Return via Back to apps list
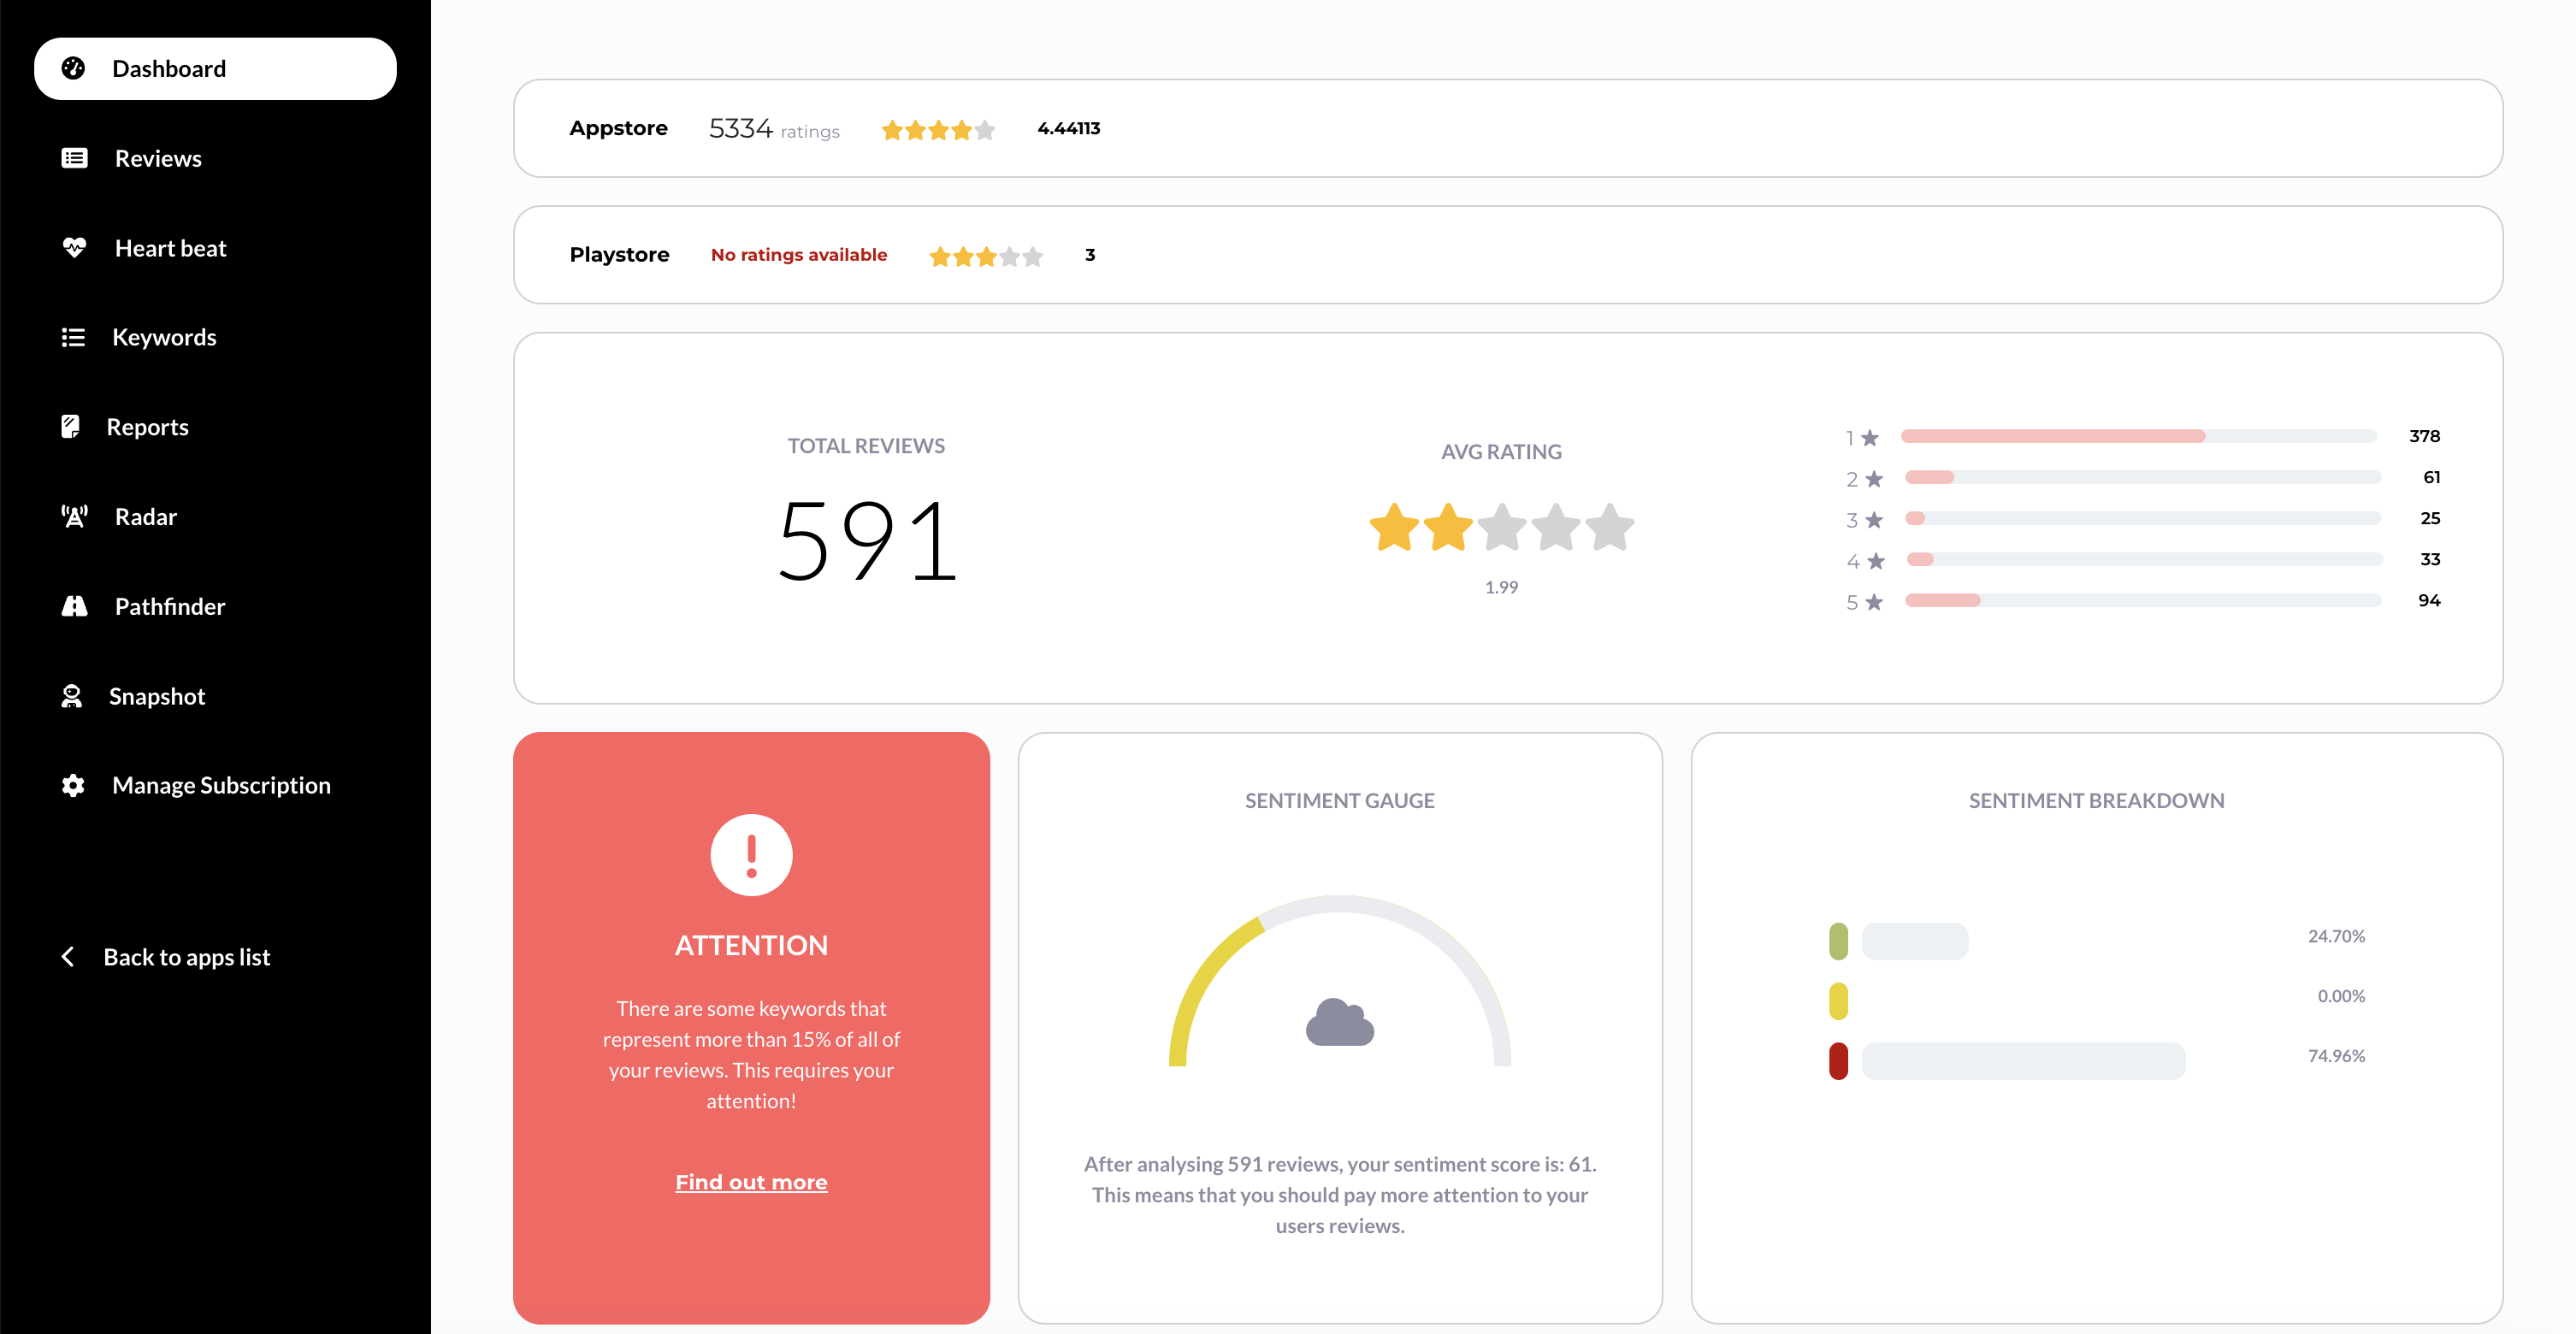 186,957
